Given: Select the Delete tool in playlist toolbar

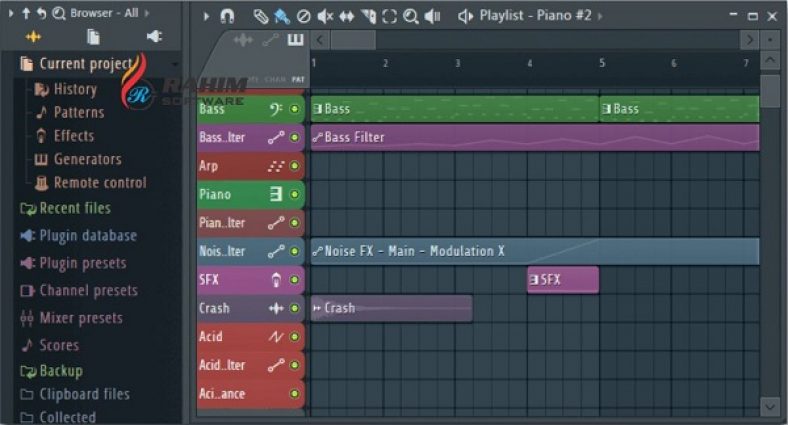Looking at the screenshot, I should tap(304, 17).
